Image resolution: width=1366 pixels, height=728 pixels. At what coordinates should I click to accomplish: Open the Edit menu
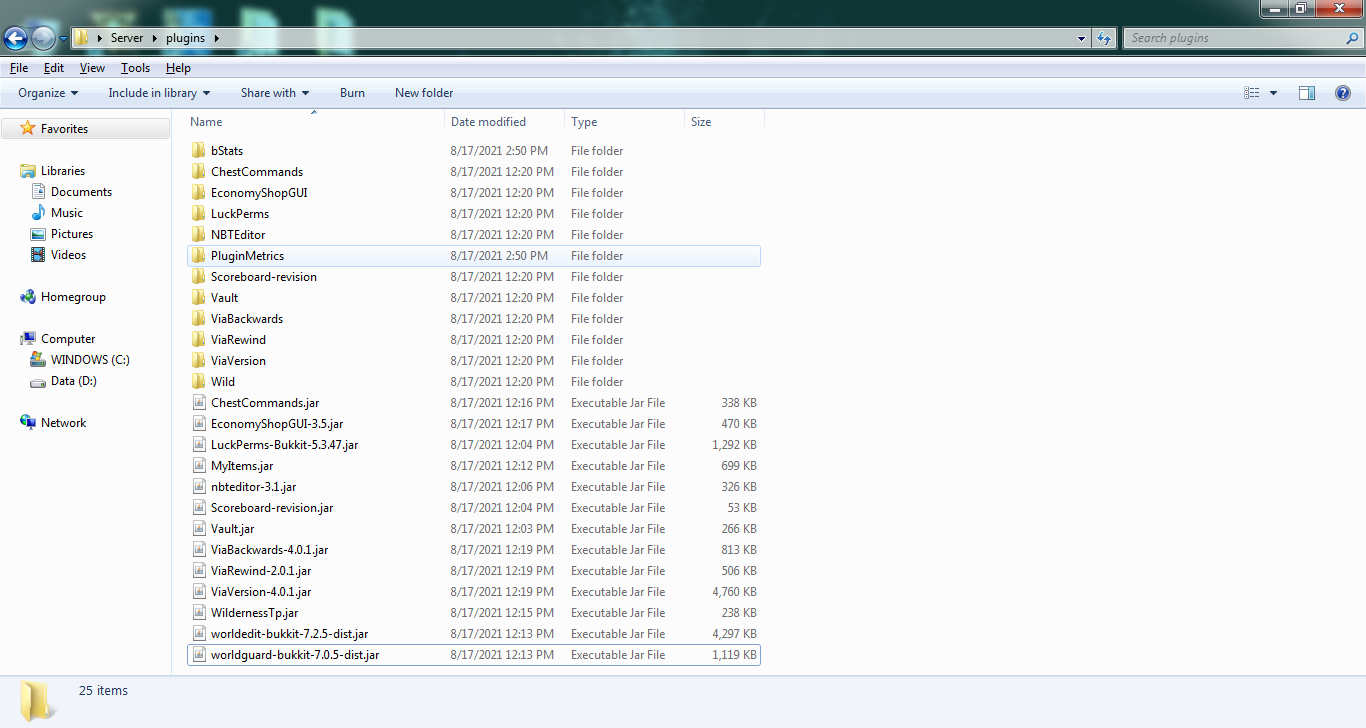tap(54, 68)
